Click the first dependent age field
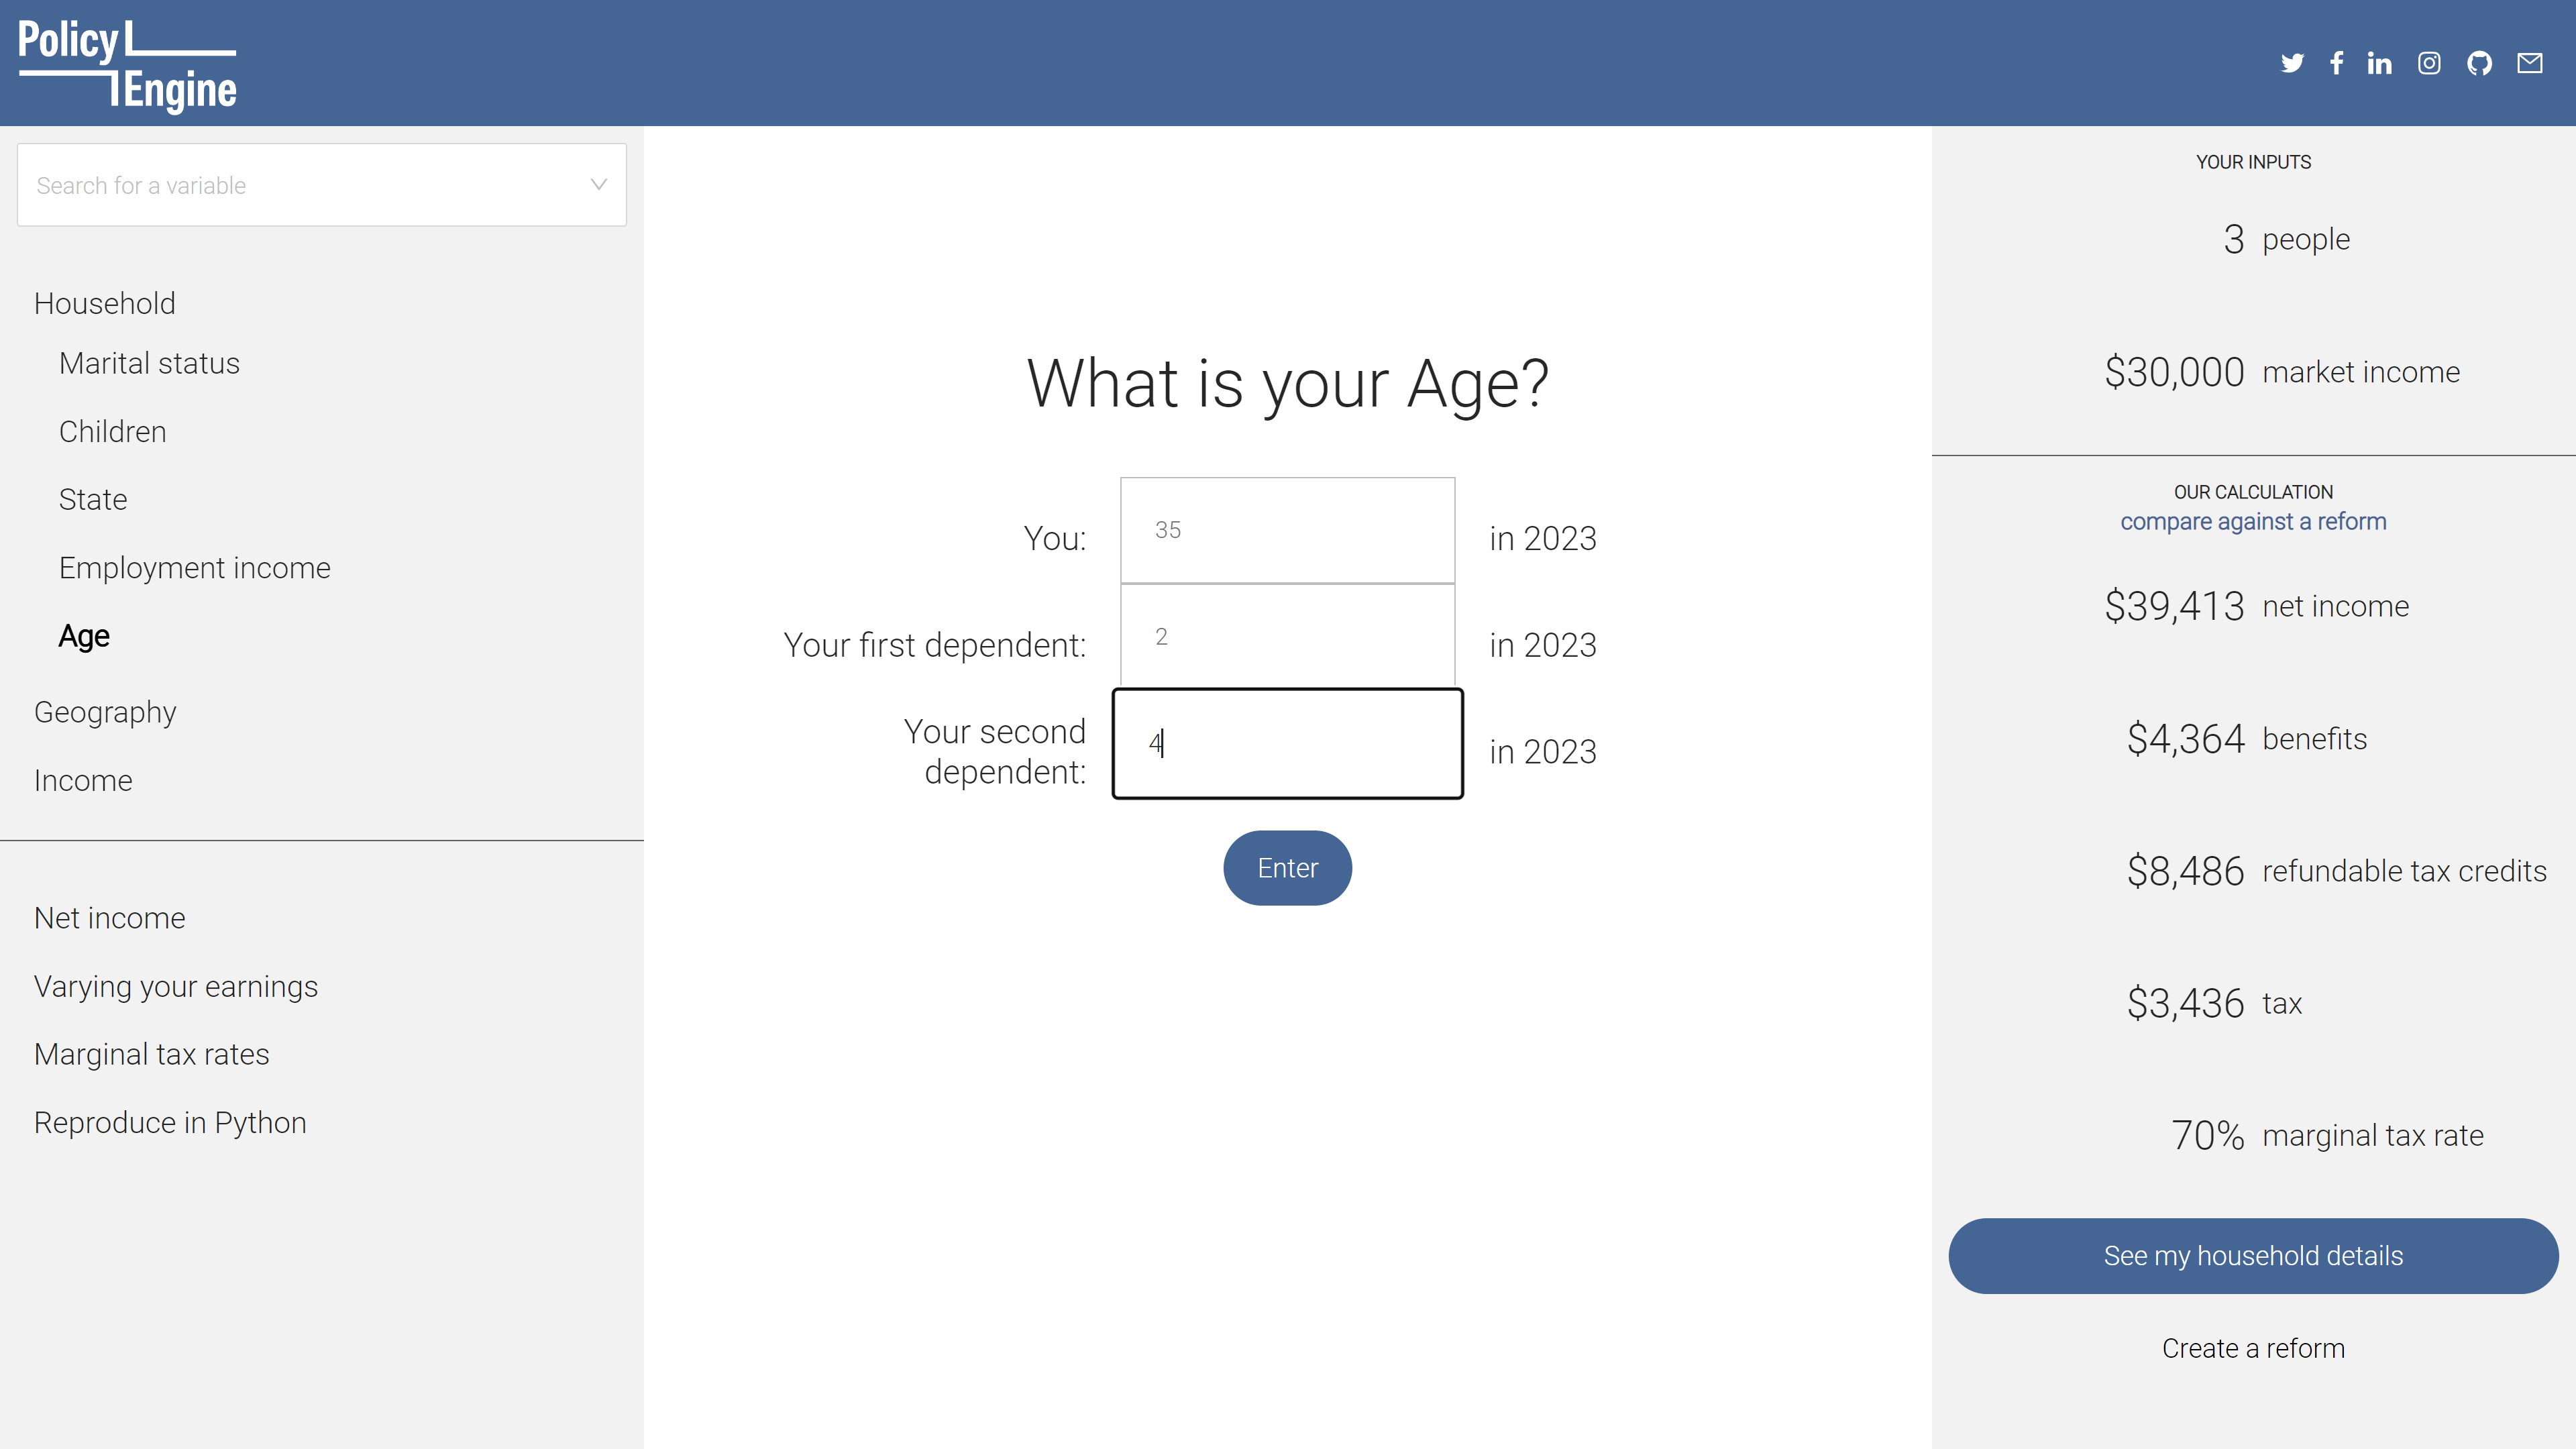The image size is (2576, 1449). click(x=1287, y=636)
